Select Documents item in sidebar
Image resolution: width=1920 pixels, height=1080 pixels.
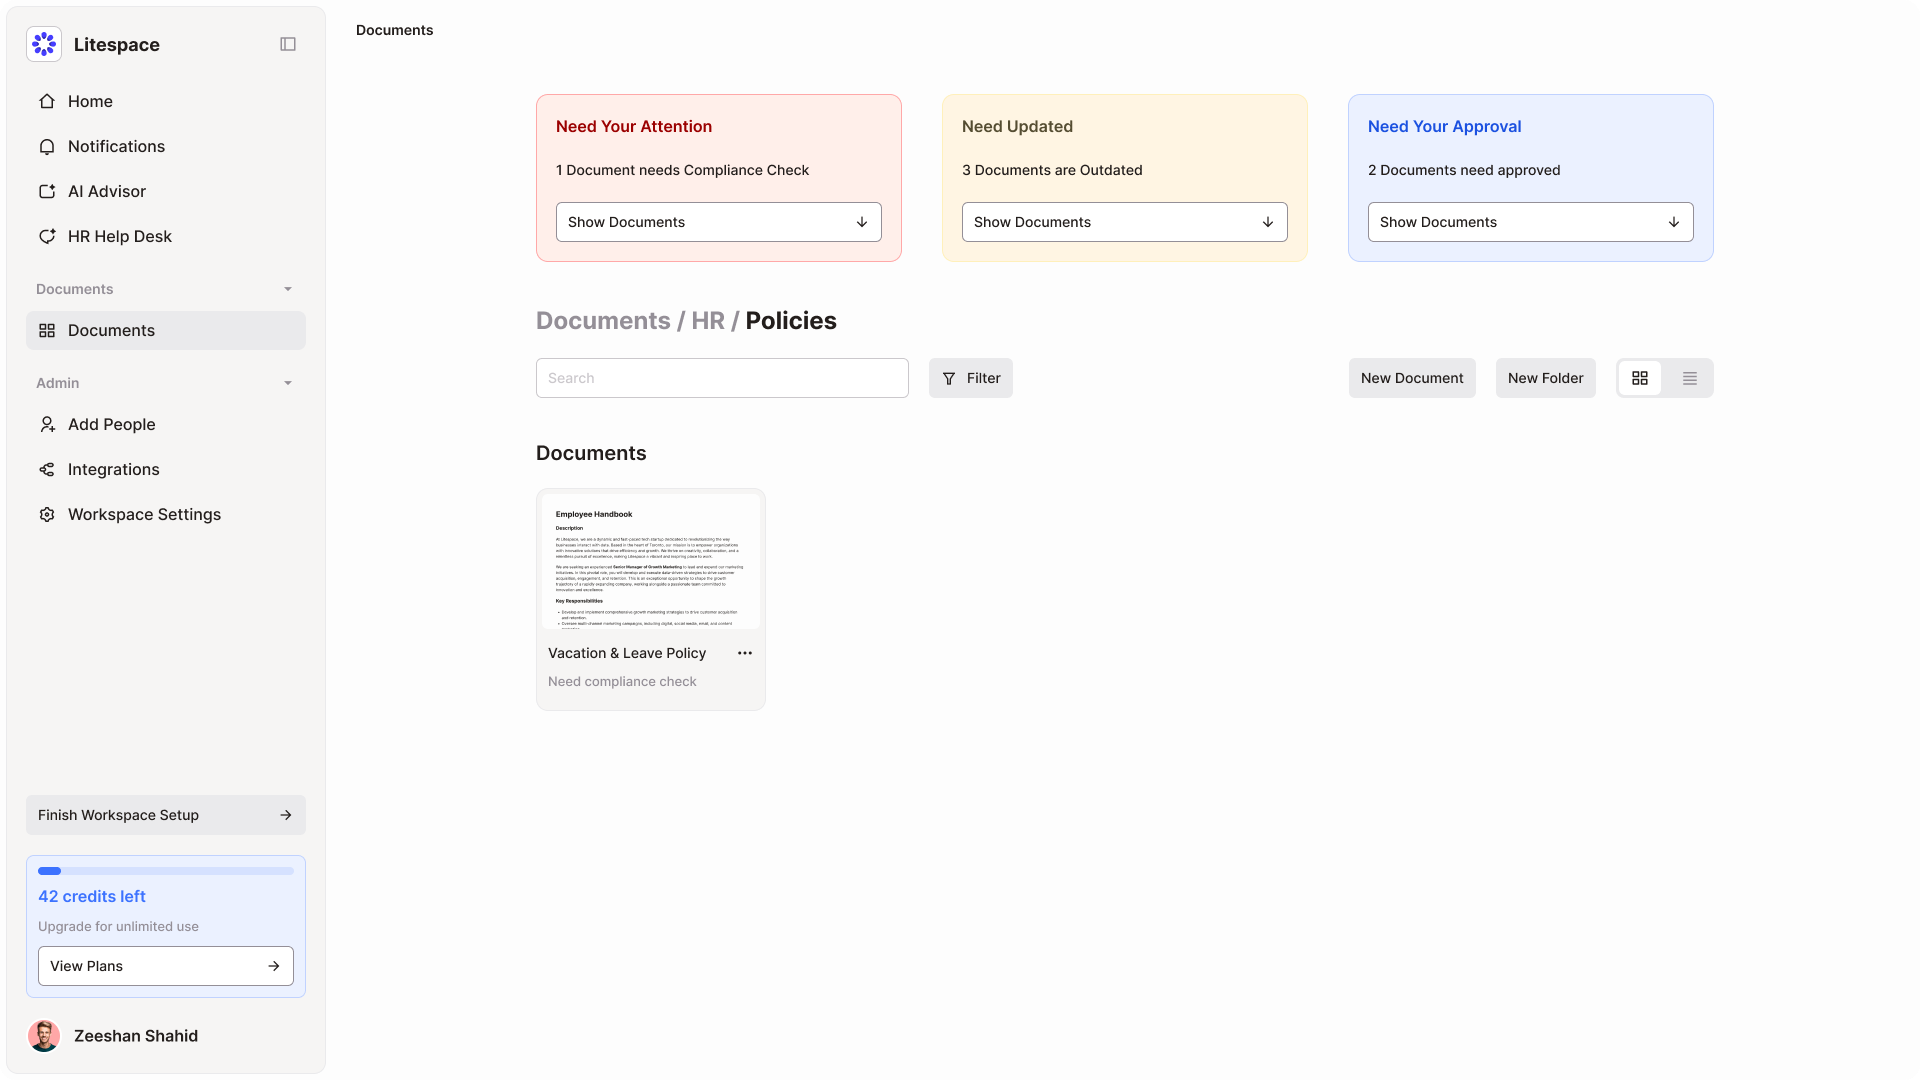166,331
